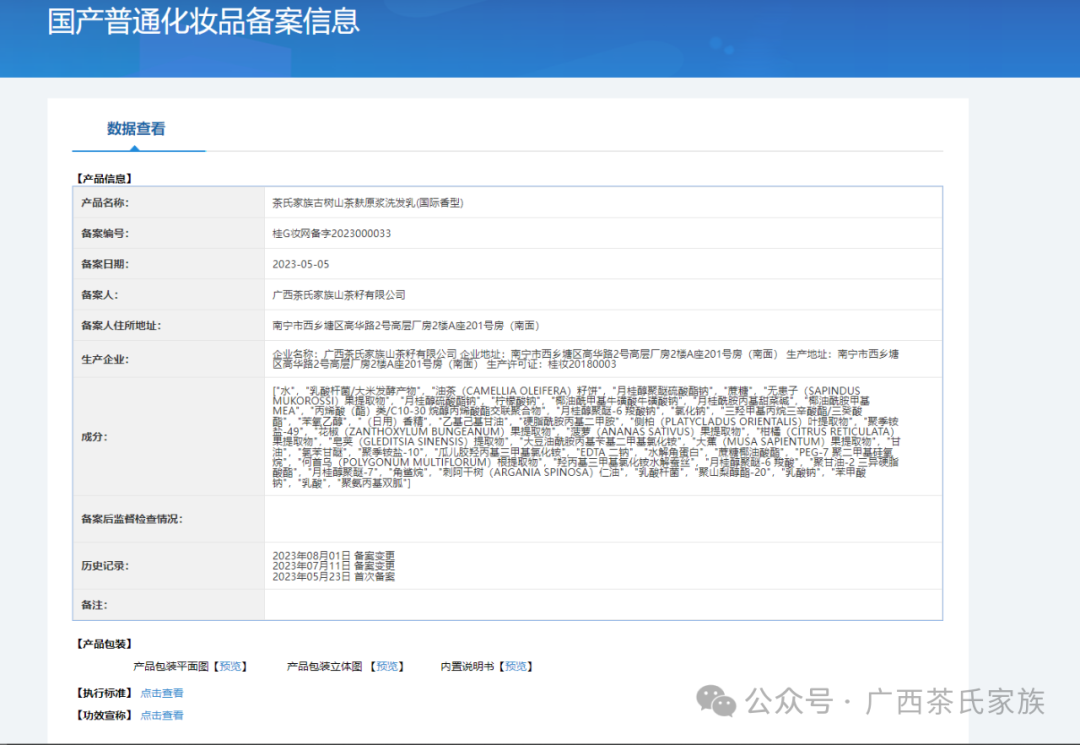Preview 产品包装立体图 via 预览 link
The width and height of the screenshot is (1080, 745).
tap(387, 666)
